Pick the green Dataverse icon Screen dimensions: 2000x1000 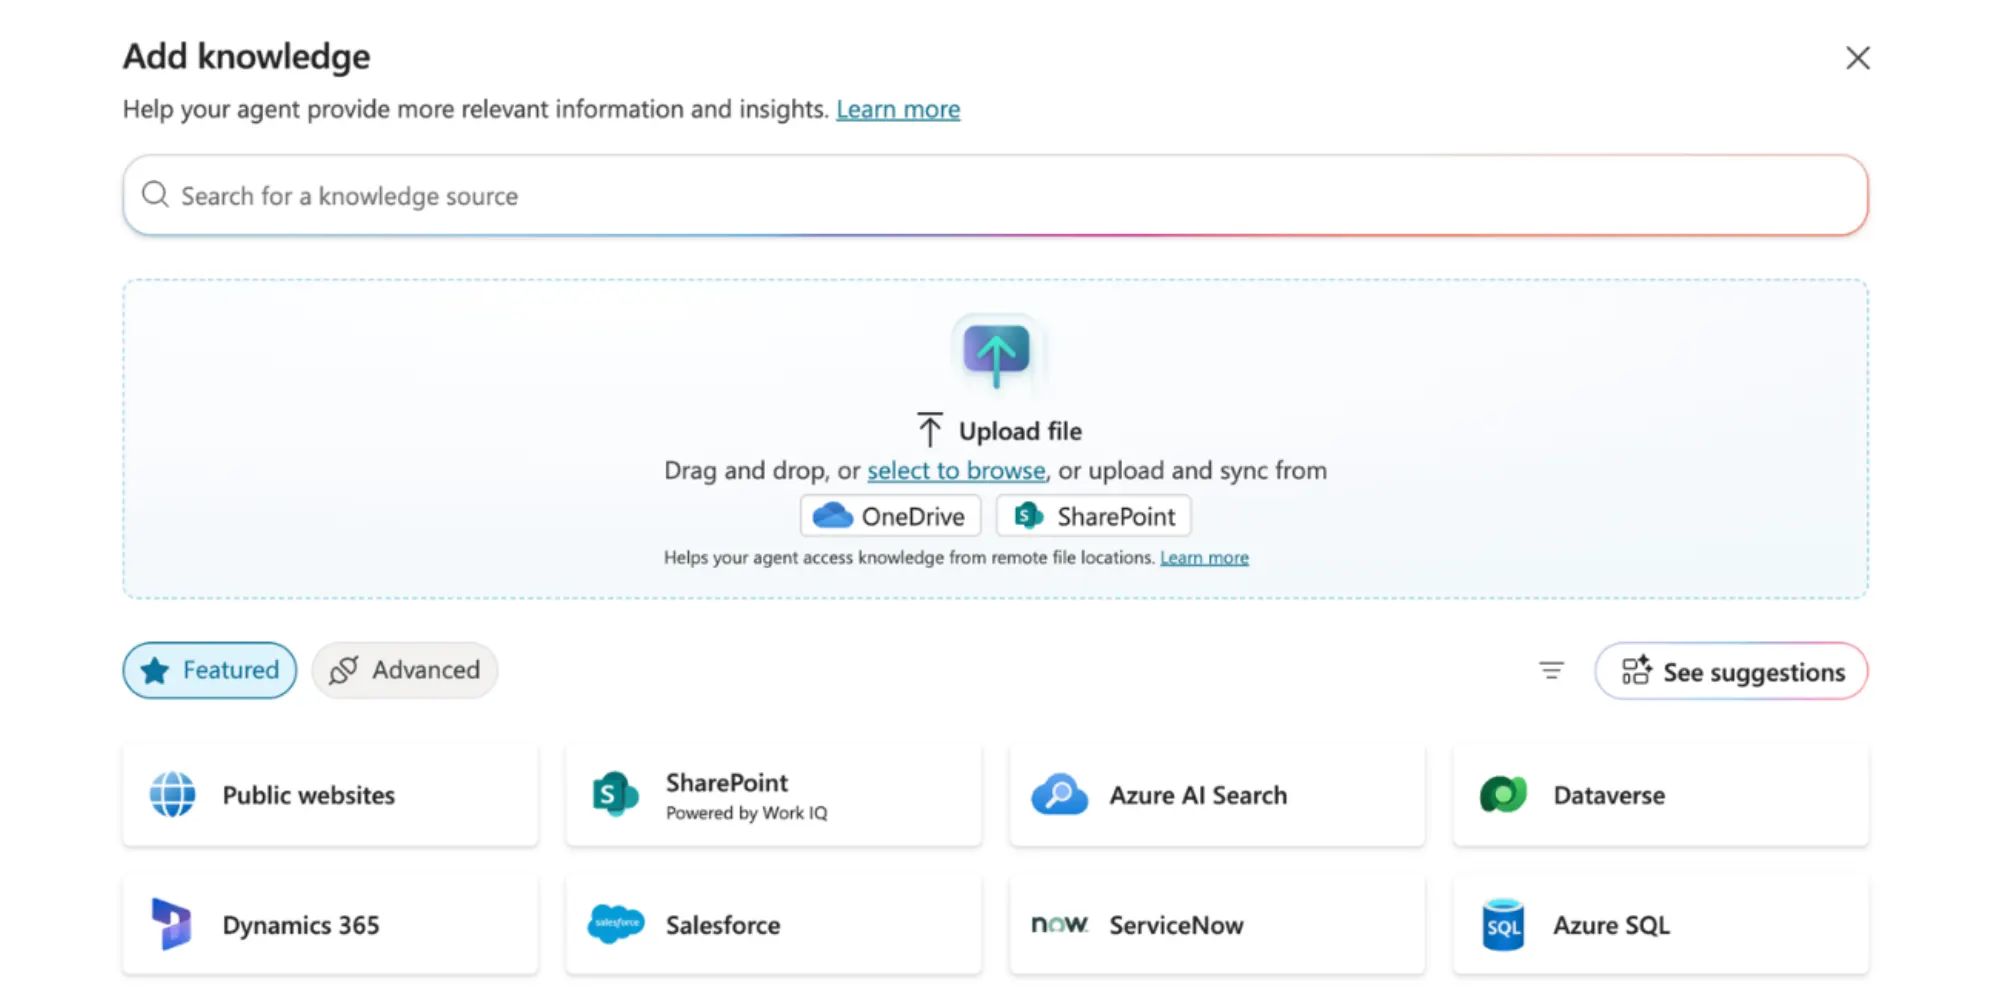tap(1503, 795)
